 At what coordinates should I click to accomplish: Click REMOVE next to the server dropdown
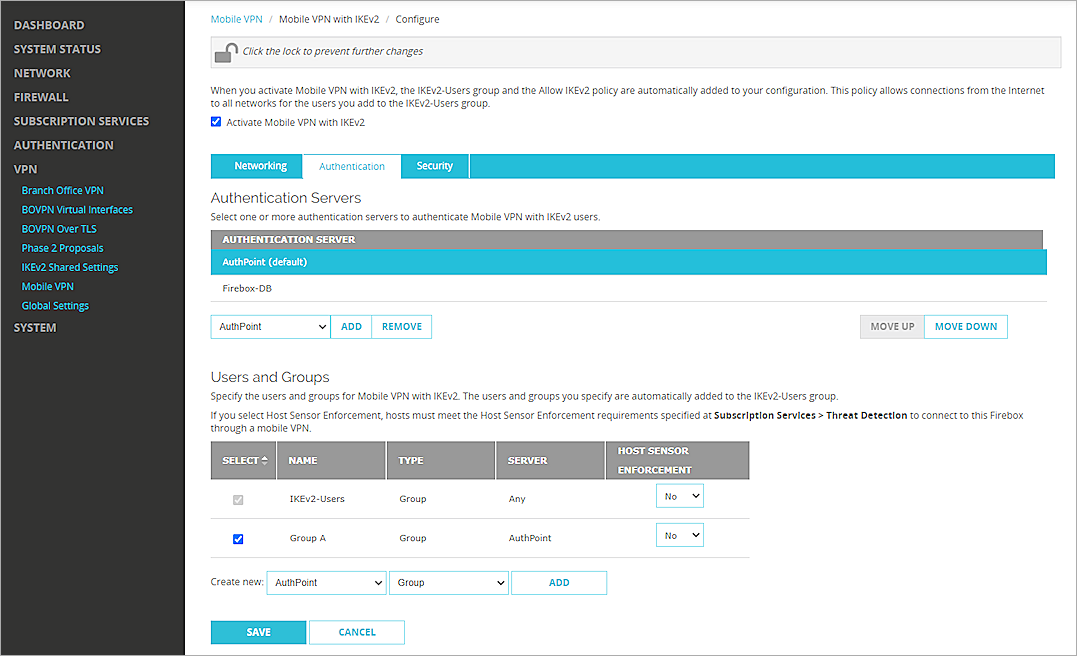tap(401, 326)
